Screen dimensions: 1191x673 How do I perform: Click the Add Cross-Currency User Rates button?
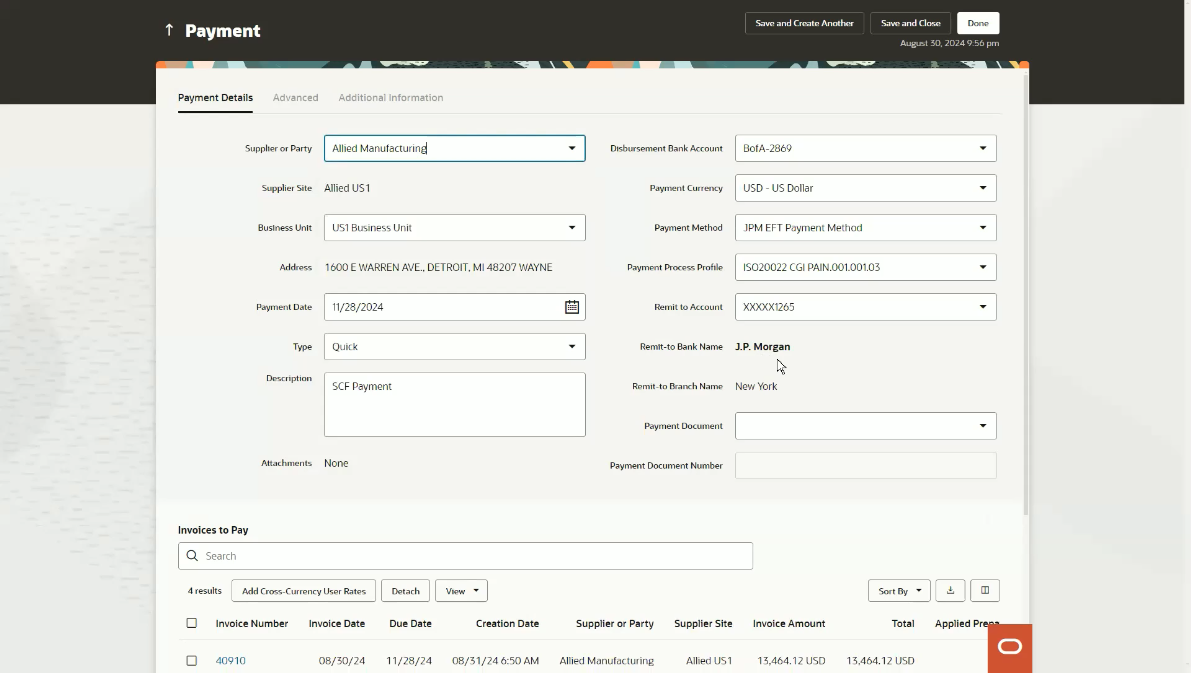(x=304, y=591)
